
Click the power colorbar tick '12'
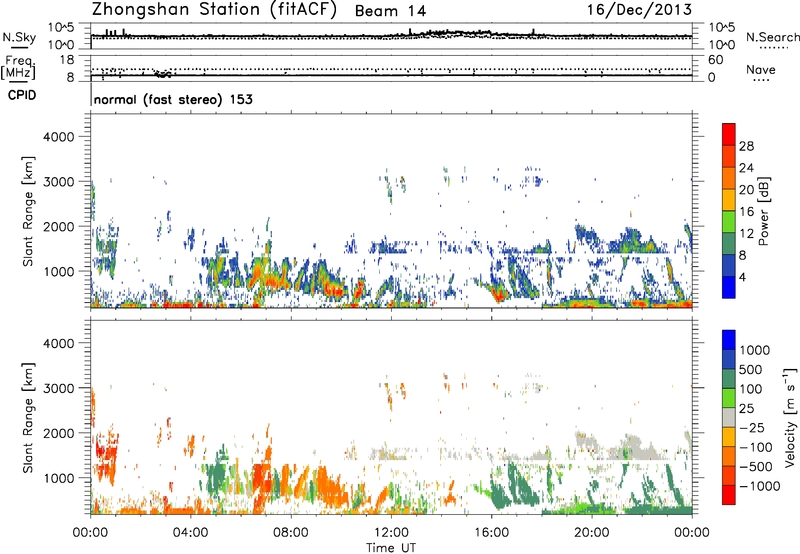(746, 234)
